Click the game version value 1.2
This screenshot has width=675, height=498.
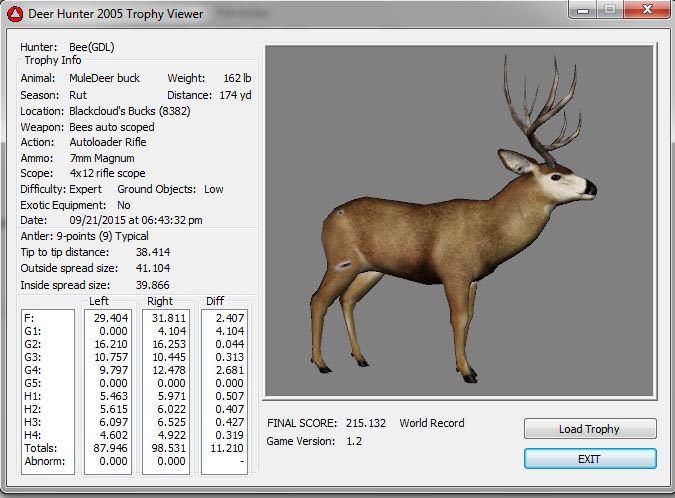(354, 441)
